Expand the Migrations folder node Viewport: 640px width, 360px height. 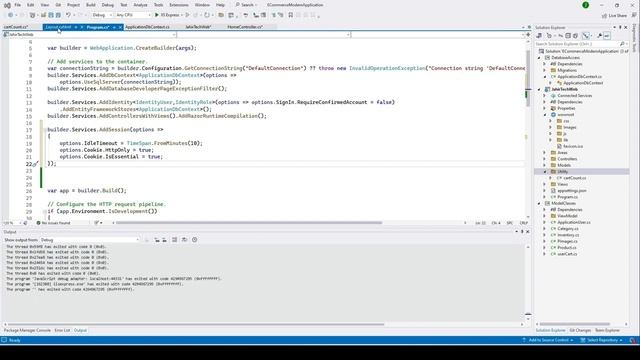pyautogui.click(x=545, y=70)
